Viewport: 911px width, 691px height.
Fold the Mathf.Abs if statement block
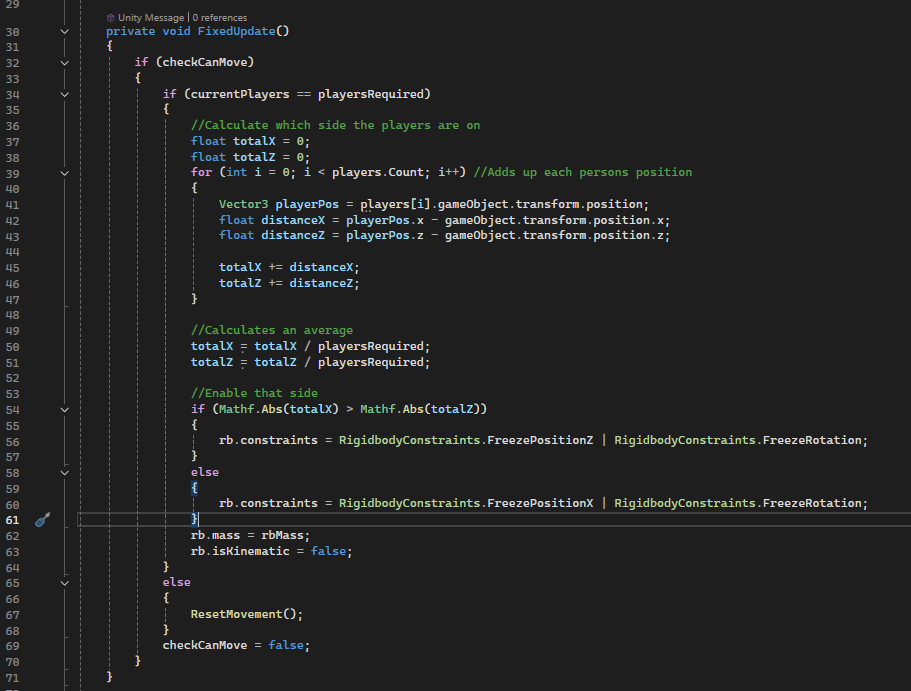pos(65,409)
